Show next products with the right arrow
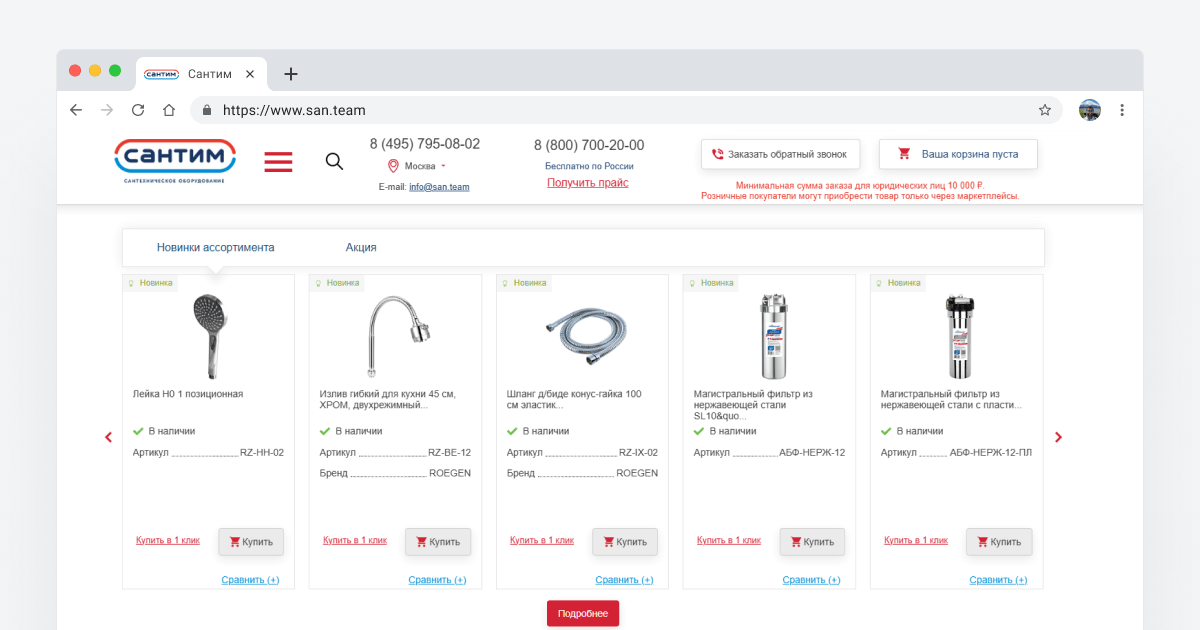The image size is (1200, 630). 1059,437
